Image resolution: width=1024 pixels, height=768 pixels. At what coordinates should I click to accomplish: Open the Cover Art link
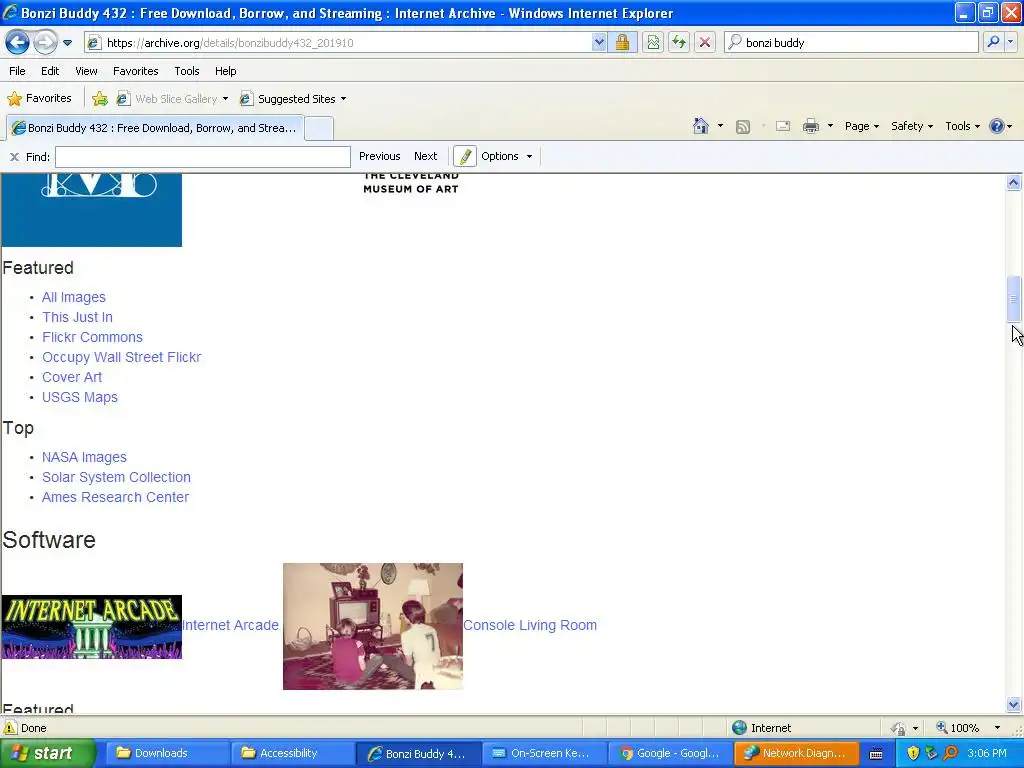point(72,377)
